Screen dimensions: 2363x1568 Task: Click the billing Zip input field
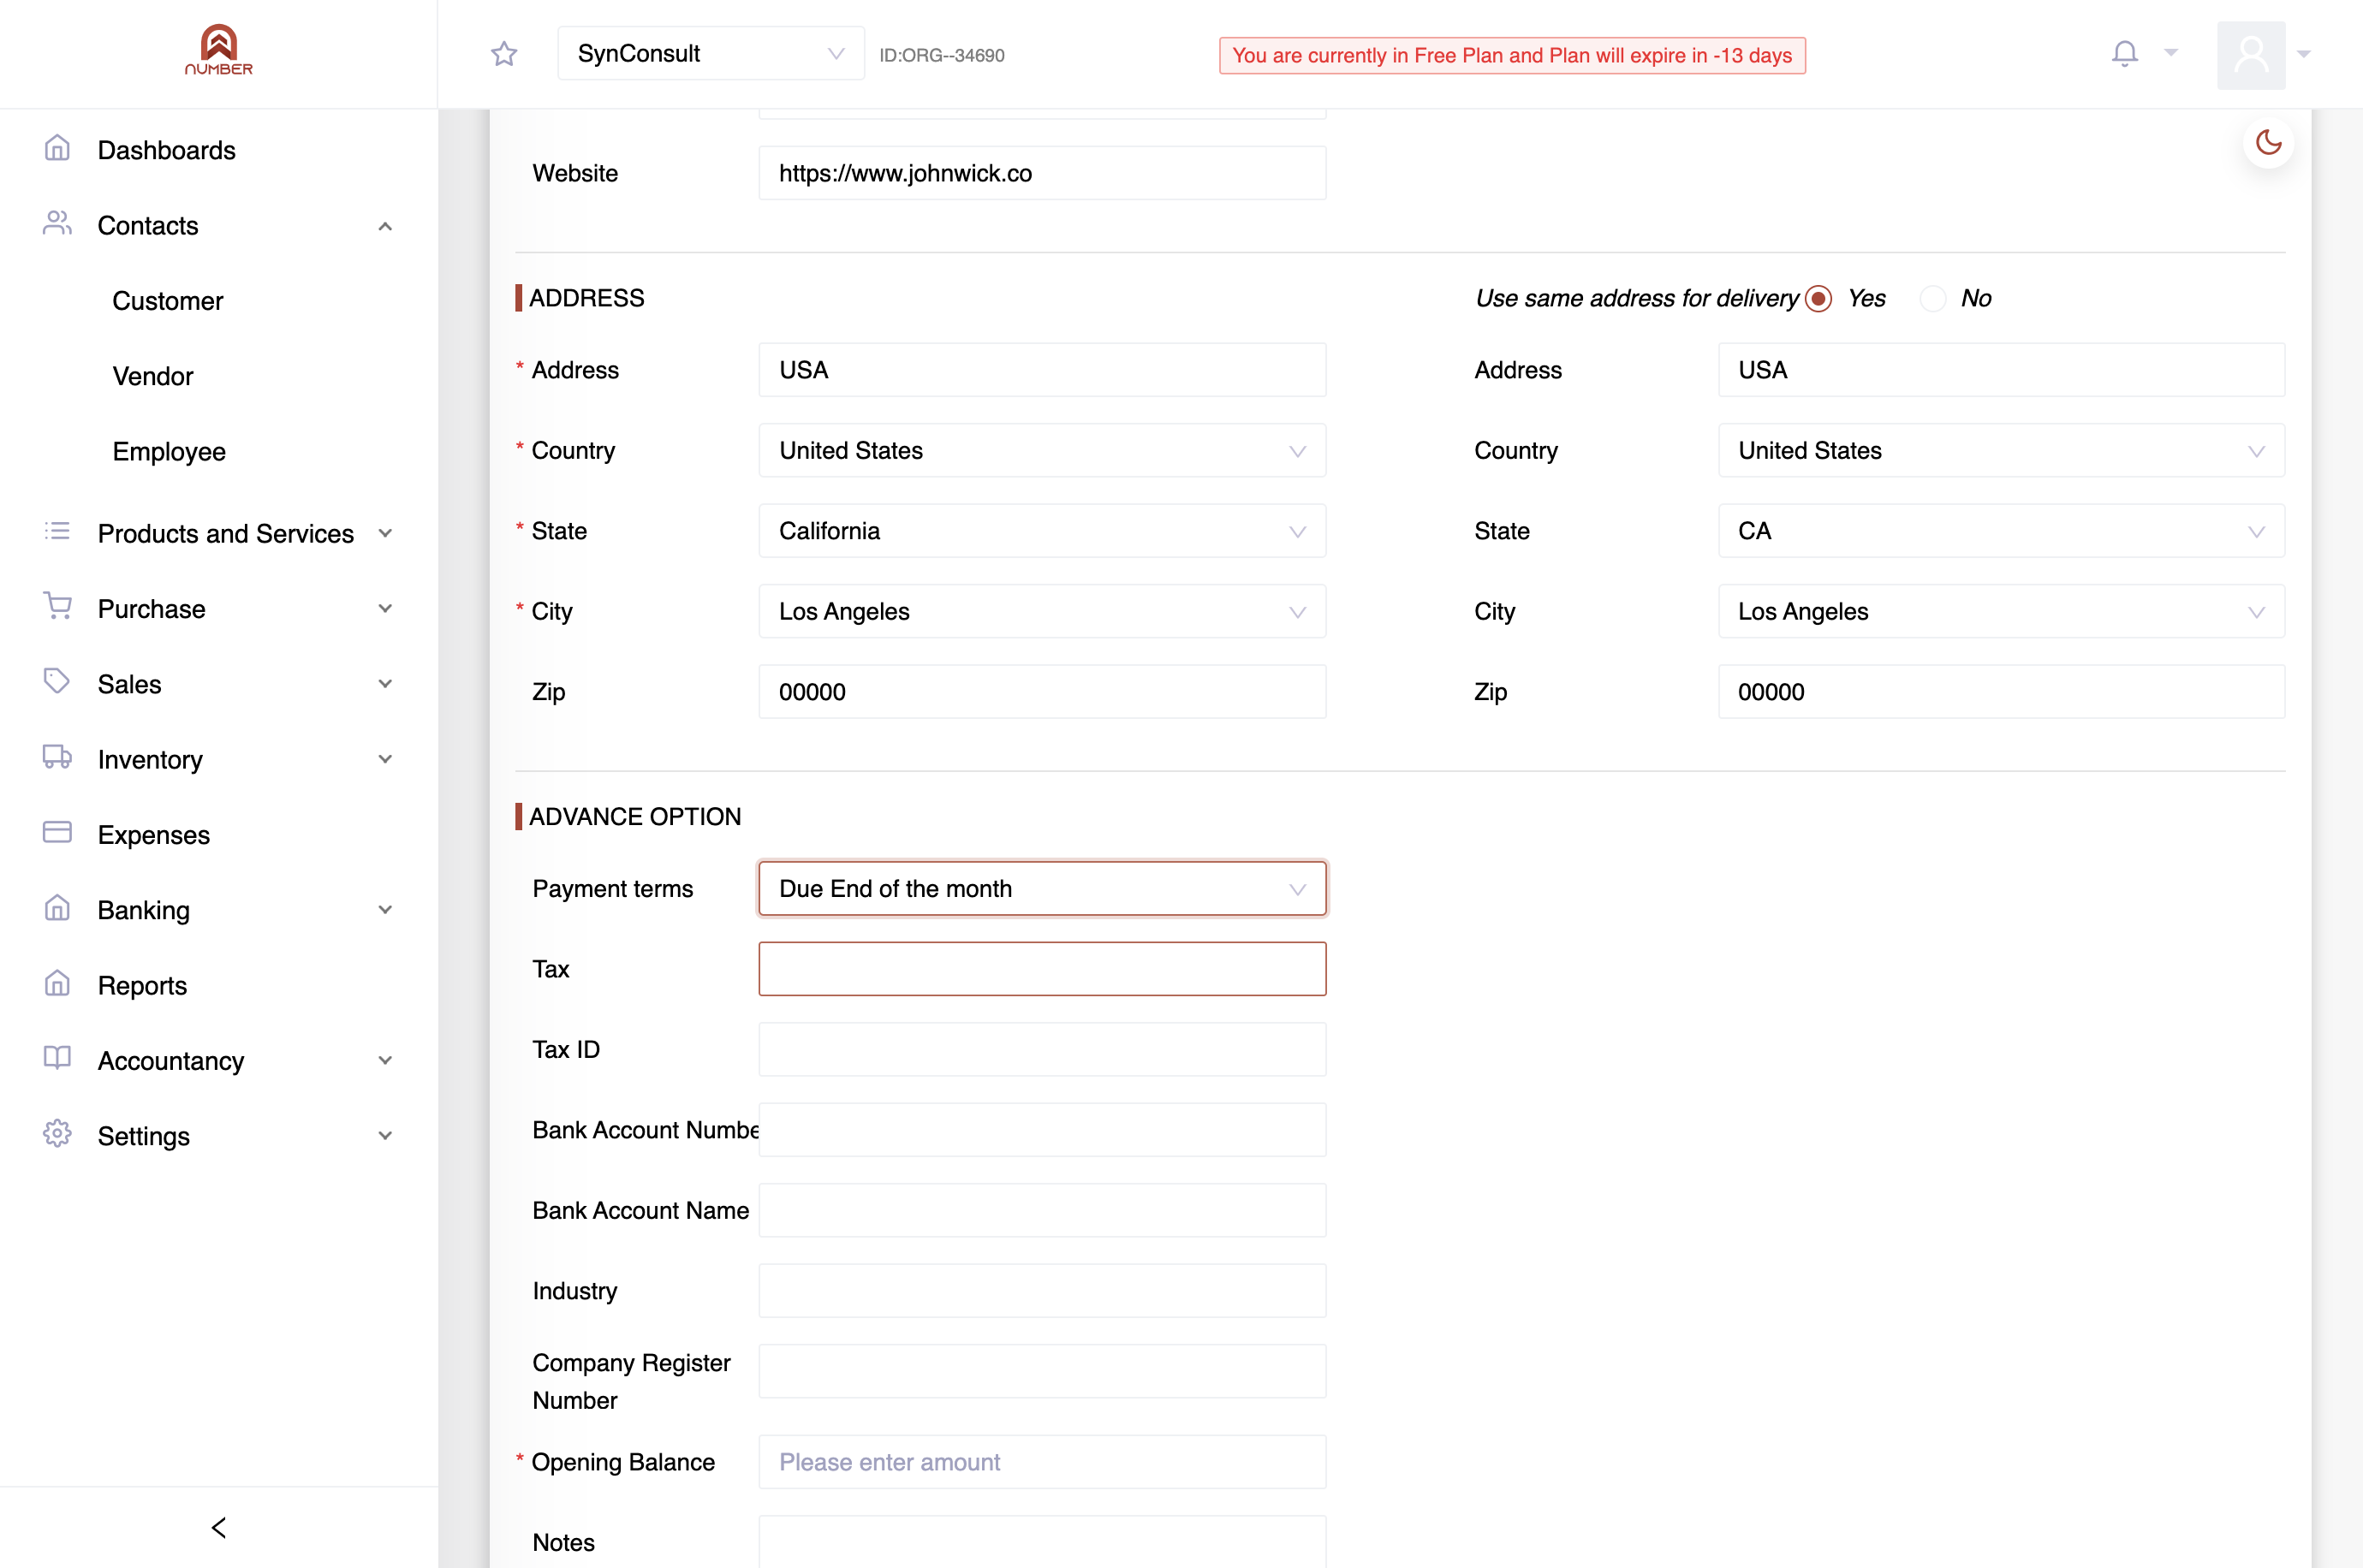[x=1042, y=692]
